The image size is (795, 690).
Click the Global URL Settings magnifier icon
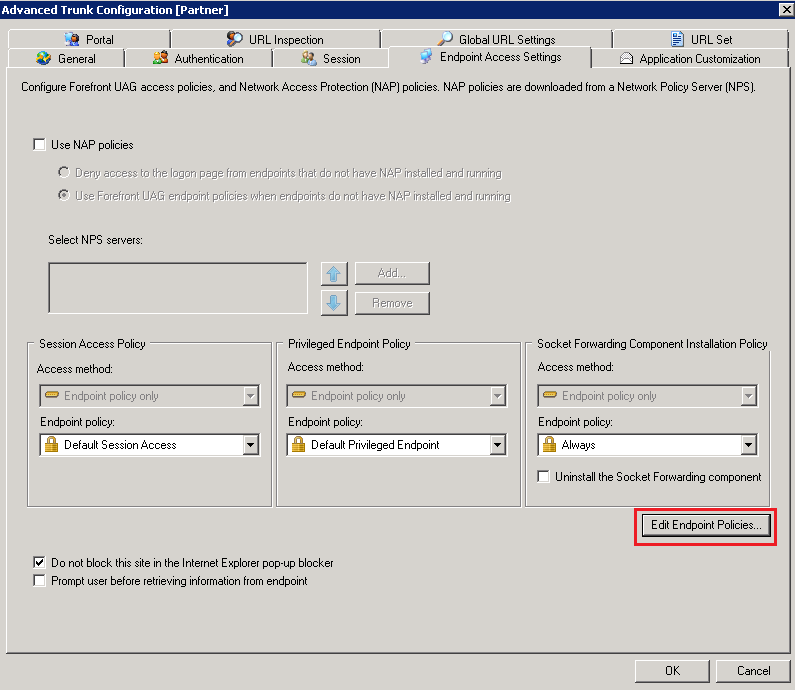click(x=445, y=39)
